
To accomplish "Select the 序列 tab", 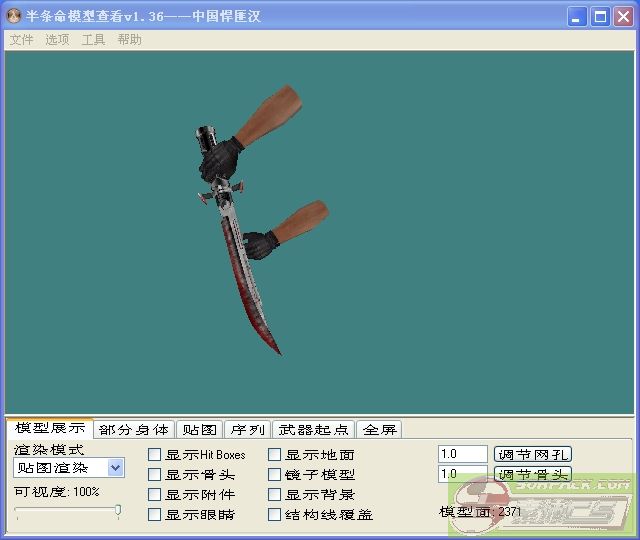I will click(247, 430).
